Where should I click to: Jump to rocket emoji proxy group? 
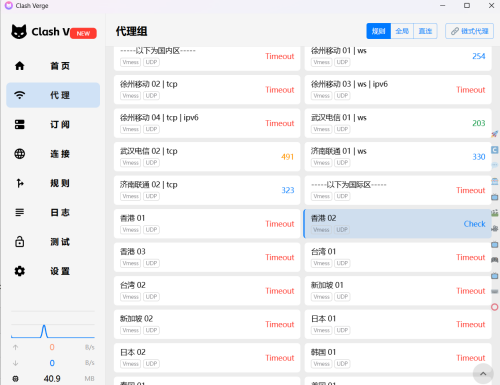coord(495,134)
